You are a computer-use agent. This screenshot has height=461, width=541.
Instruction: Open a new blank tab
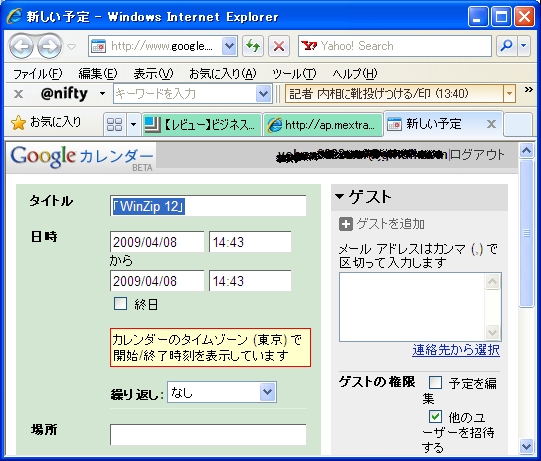coord(517,125)
